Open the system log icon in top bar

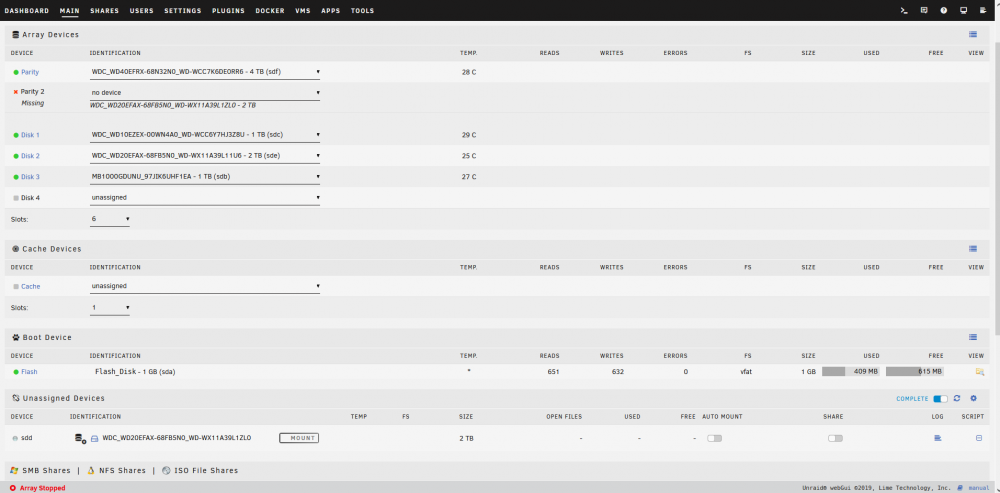[983, 10]
